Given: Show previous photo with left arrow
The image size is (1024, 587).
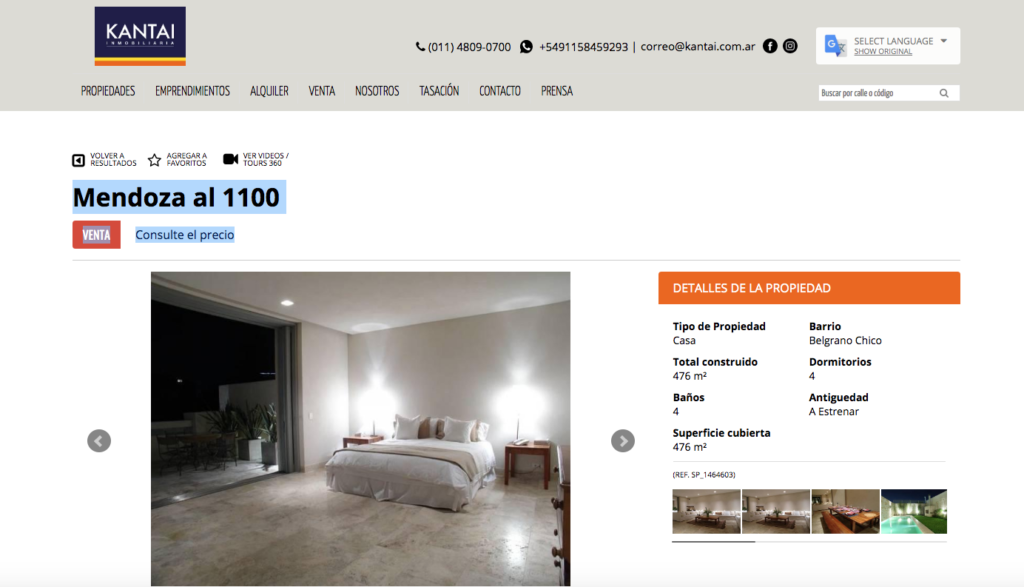Looking at the screenshot, I should click(x=99, y=441).
